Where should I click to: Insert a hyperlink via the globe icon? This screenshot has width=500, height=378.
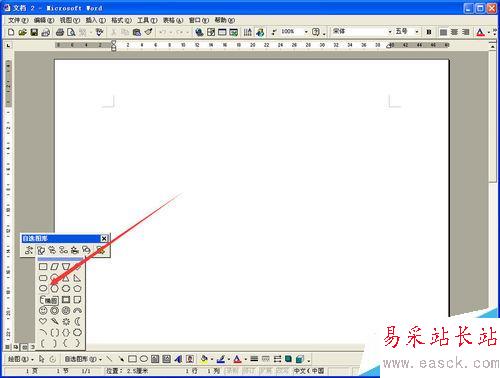[x=199, y=32]
